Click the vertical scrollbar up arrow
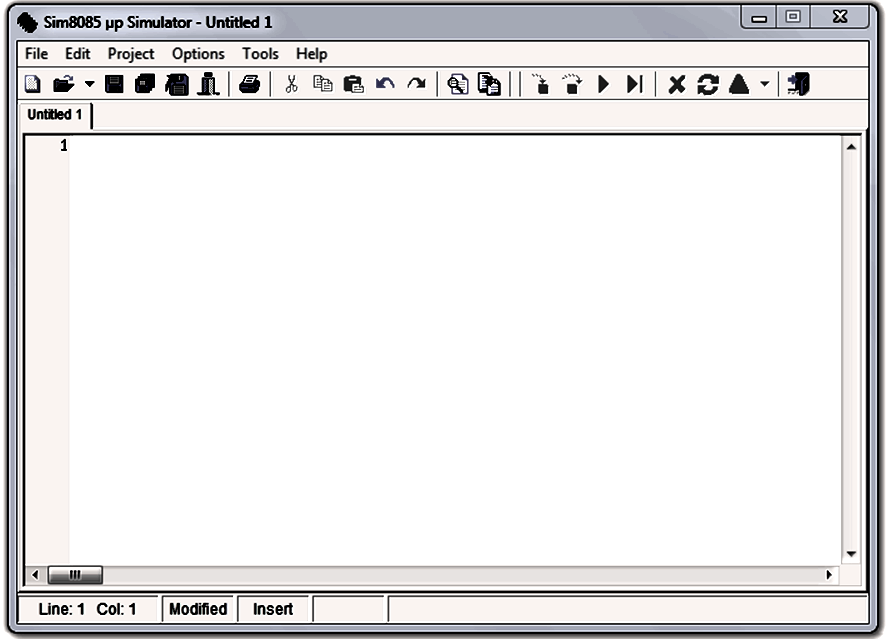This screenshot has width=886, height=642. pos(851,147)
